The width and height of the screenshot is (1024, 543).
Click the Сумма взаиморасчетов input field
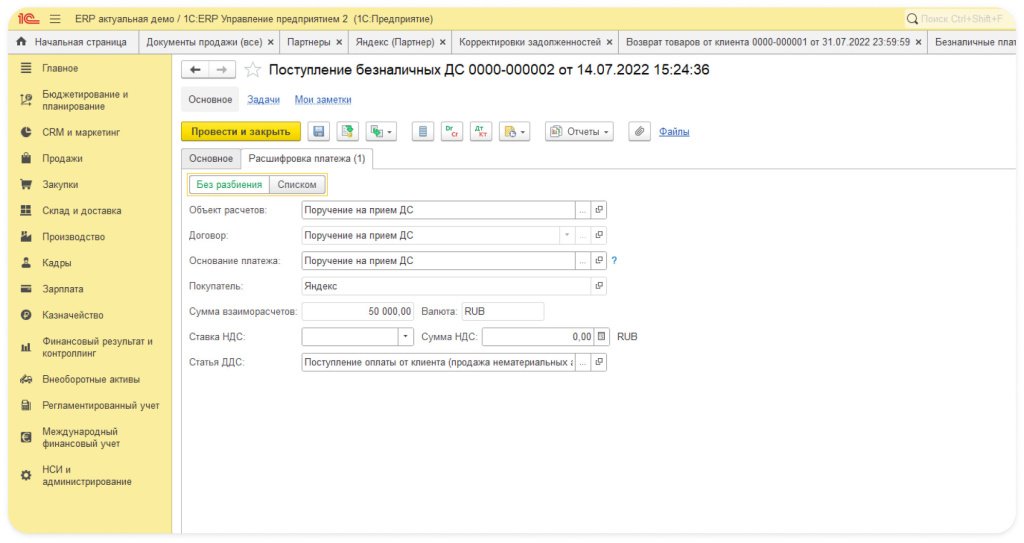pyautogui.click(x=358, y=311)
